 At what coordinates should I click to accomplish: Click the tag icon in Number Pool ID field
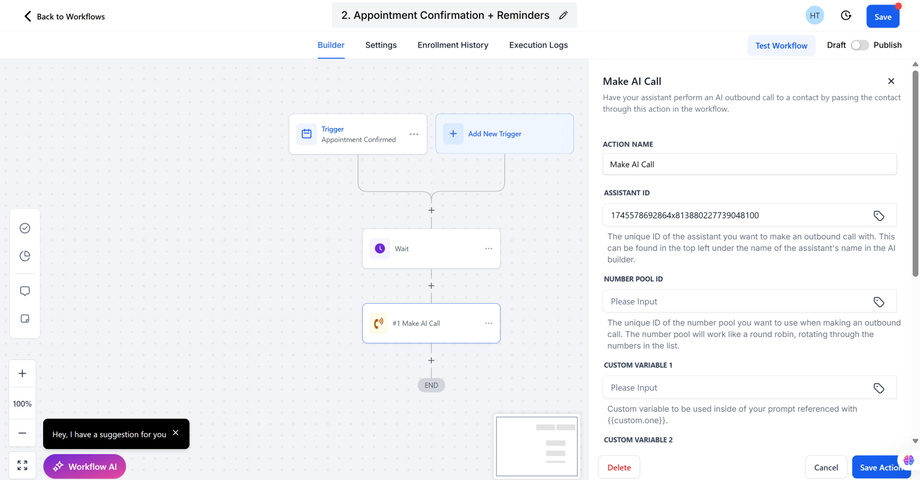(879, 302)
